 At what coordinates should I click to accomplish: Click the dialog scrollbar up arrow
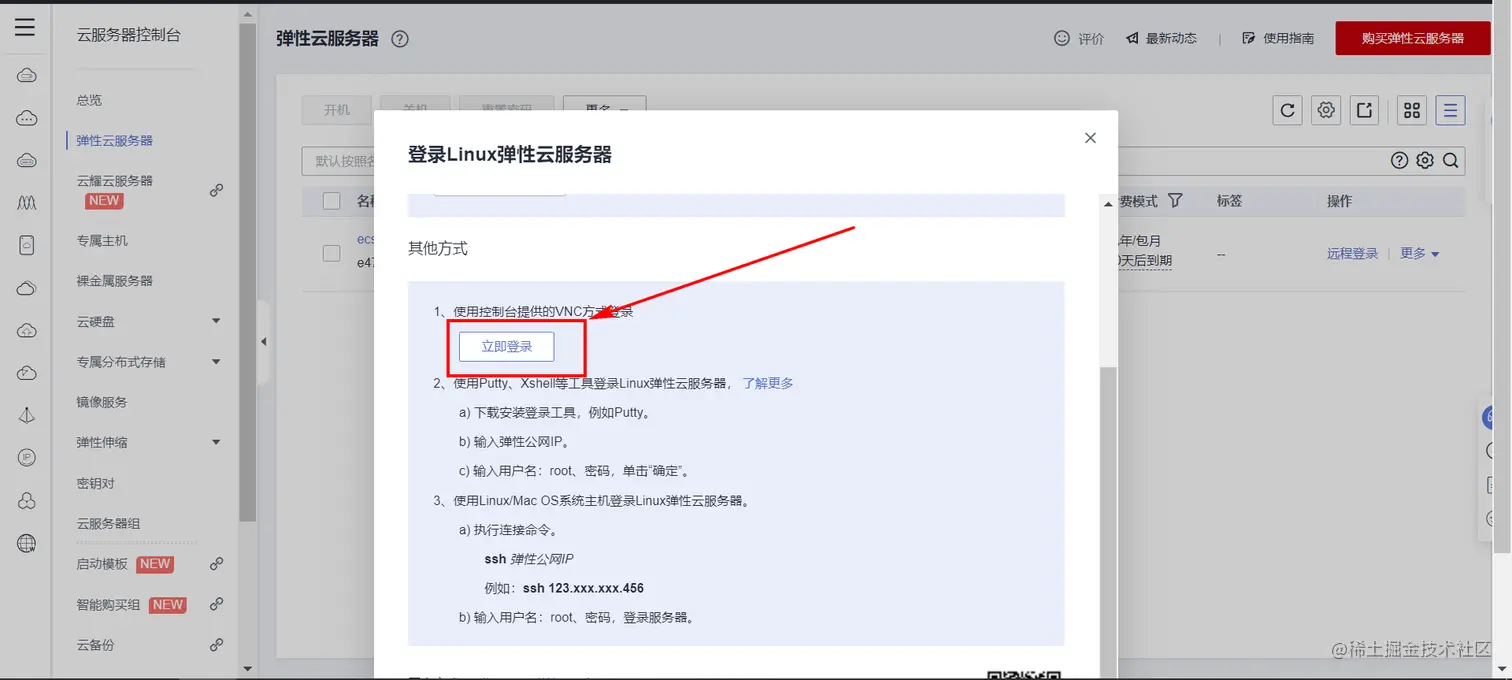point(1108,204)
